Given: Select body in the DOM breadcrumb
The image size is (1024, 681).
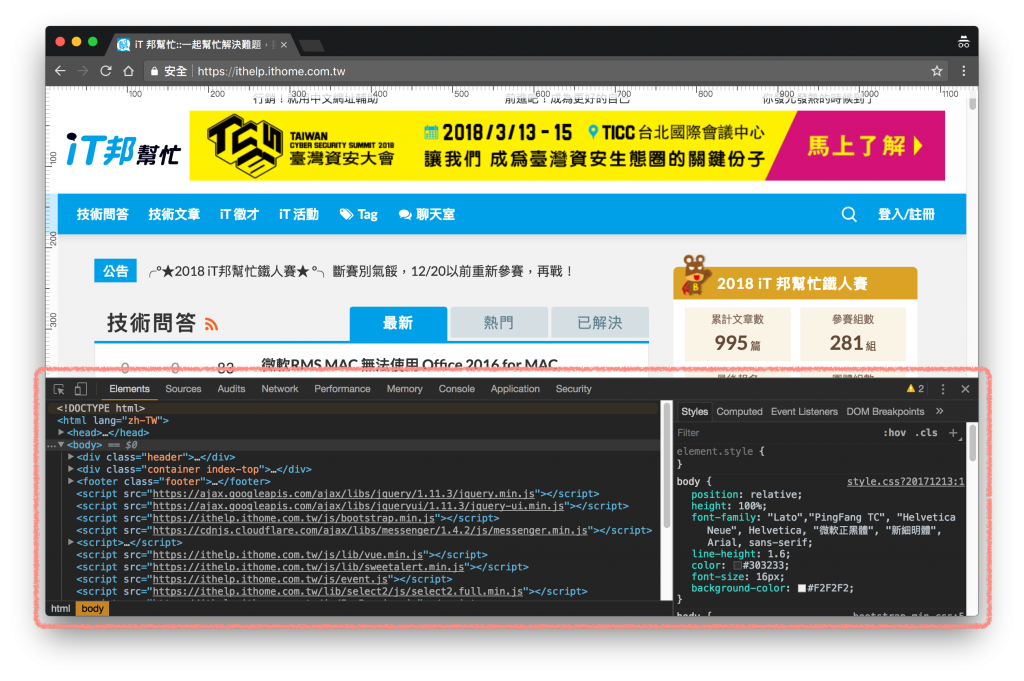Looking at the screenshot, I should (92, 609).
